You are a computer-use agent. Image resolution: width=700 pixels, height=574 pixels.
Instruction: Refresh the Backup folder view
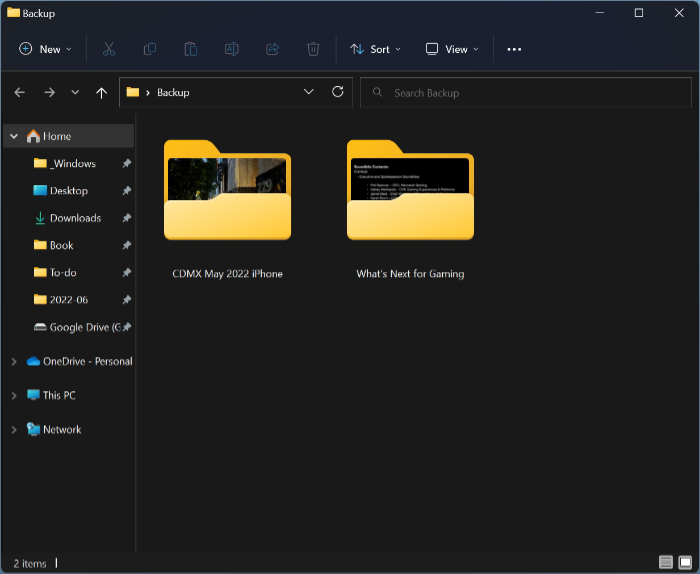point(338,92)
